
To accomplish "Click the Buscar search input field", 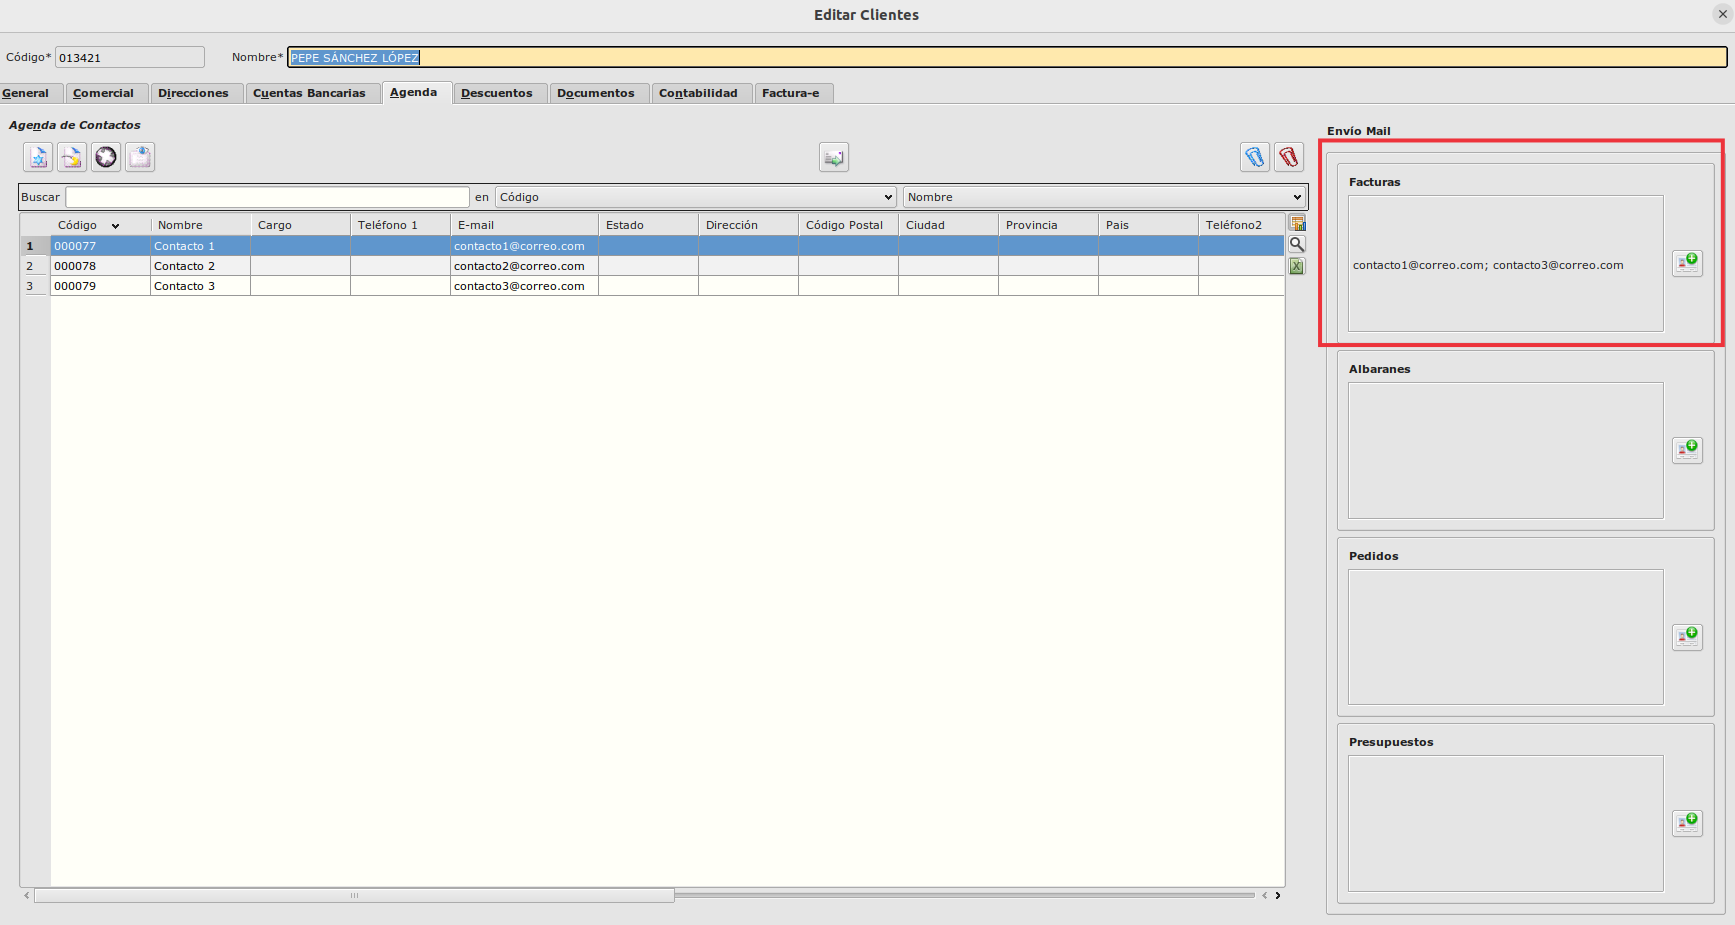I will [267, 197].
